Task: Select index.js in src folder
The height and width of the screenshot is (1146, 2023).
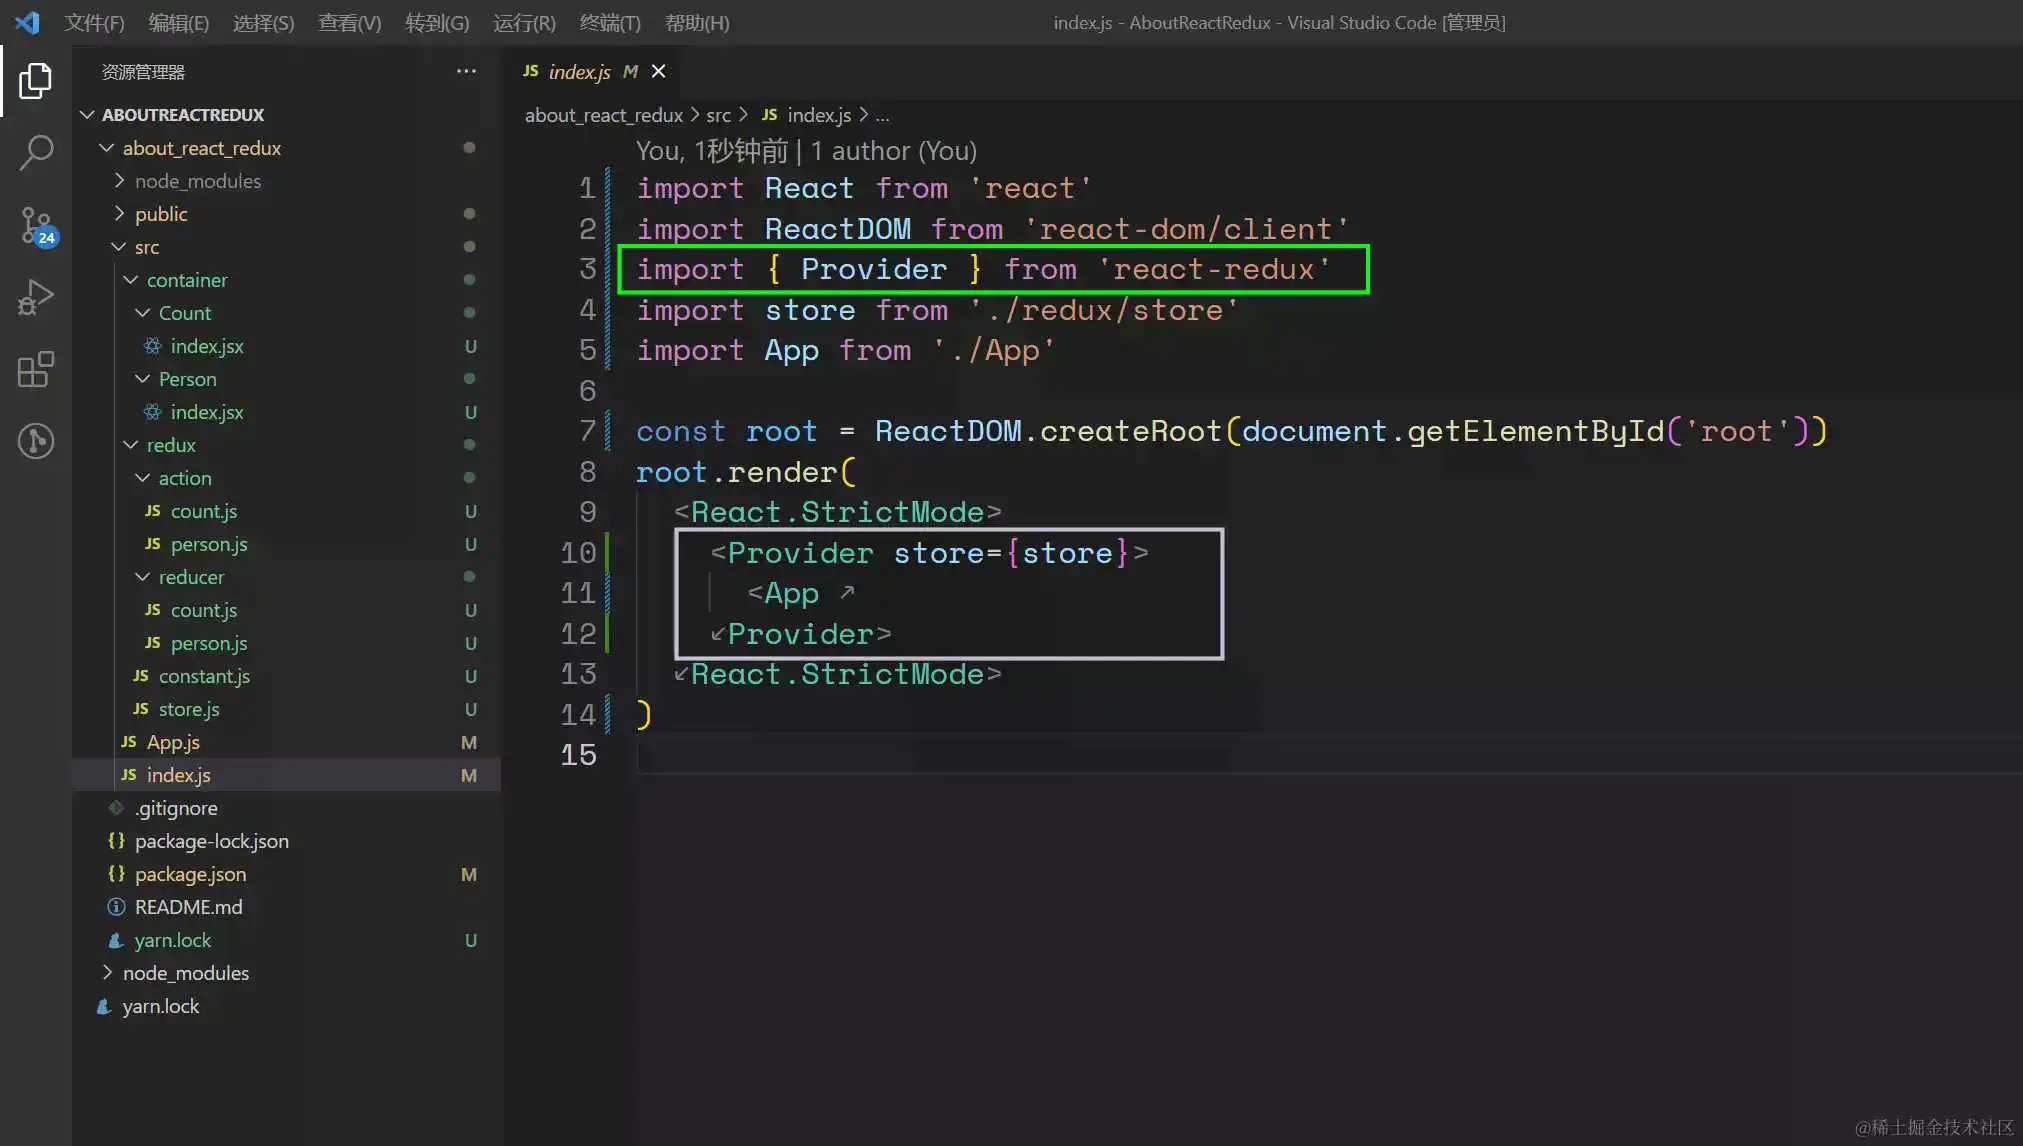Action: pyautogui.click(x=178, y=775)
